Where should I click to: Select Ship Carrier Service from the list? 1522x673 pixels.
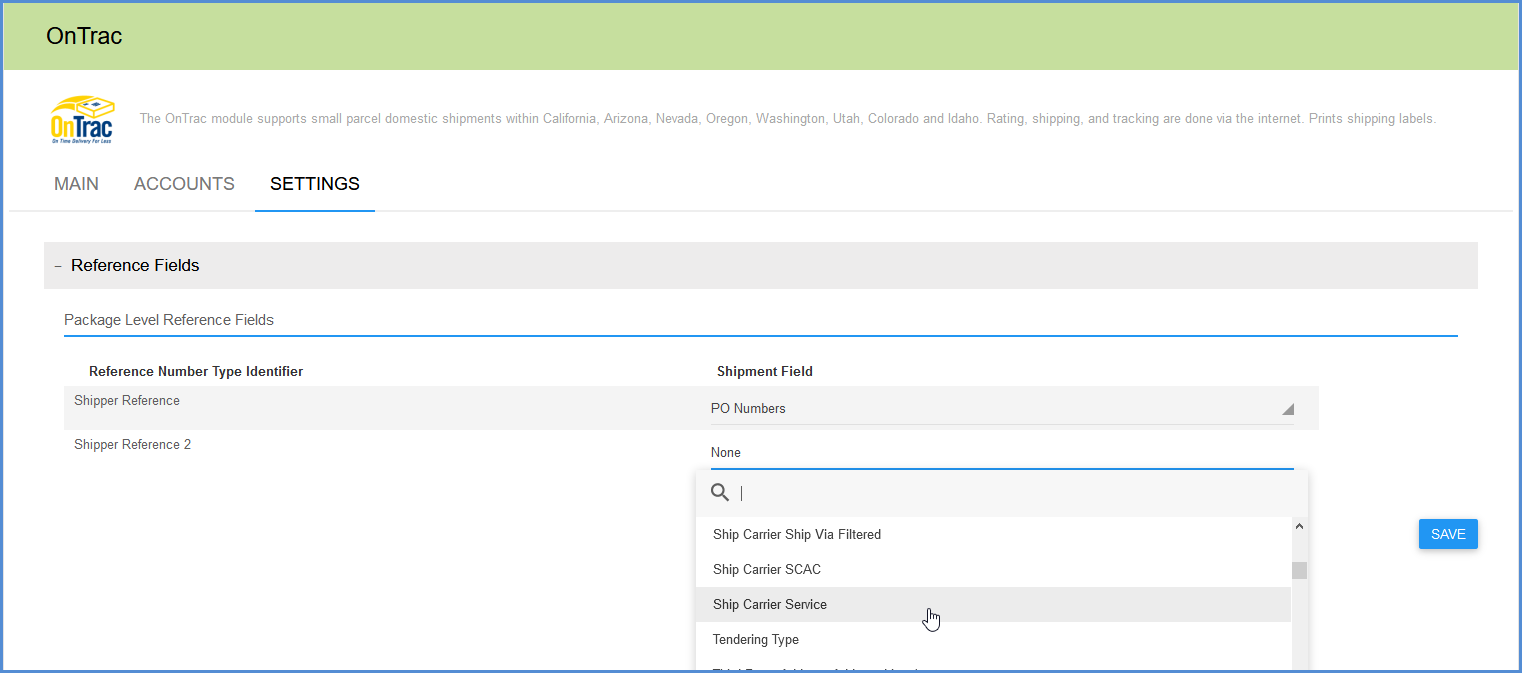click(x=770, y=604)
